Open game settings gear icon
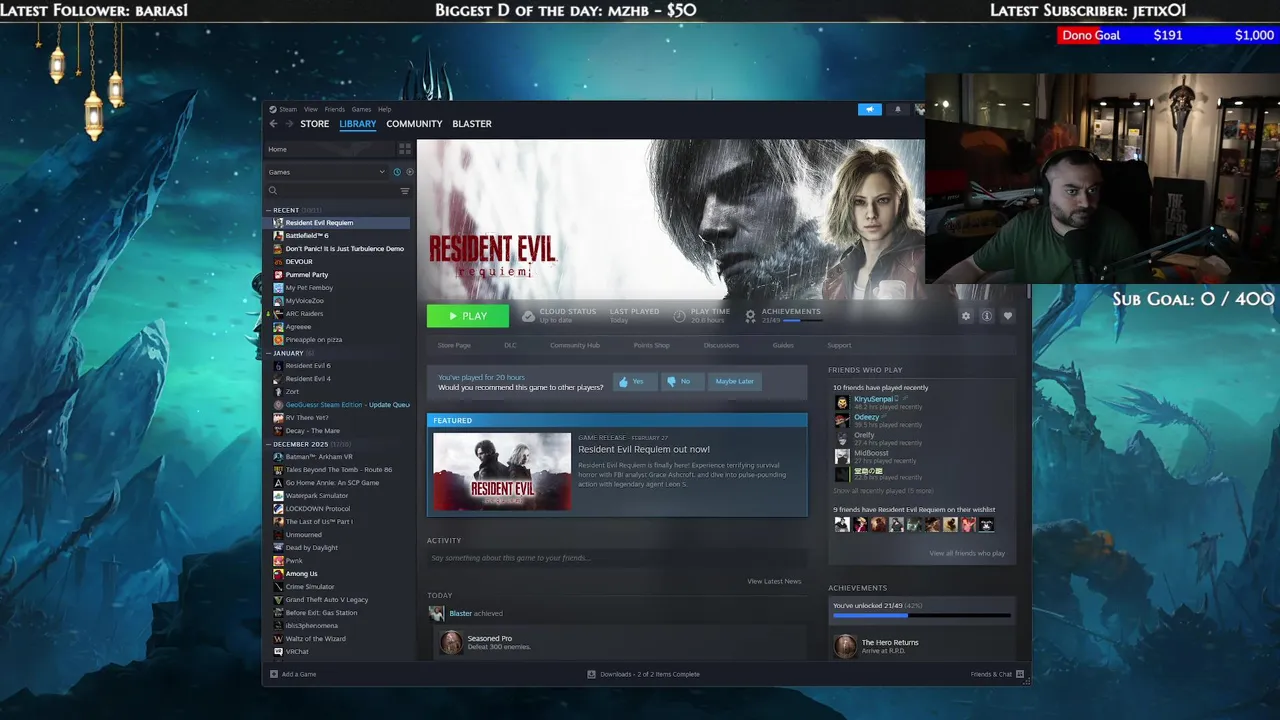The width and height of the screenshot is (1280, 720). [966, 316]
